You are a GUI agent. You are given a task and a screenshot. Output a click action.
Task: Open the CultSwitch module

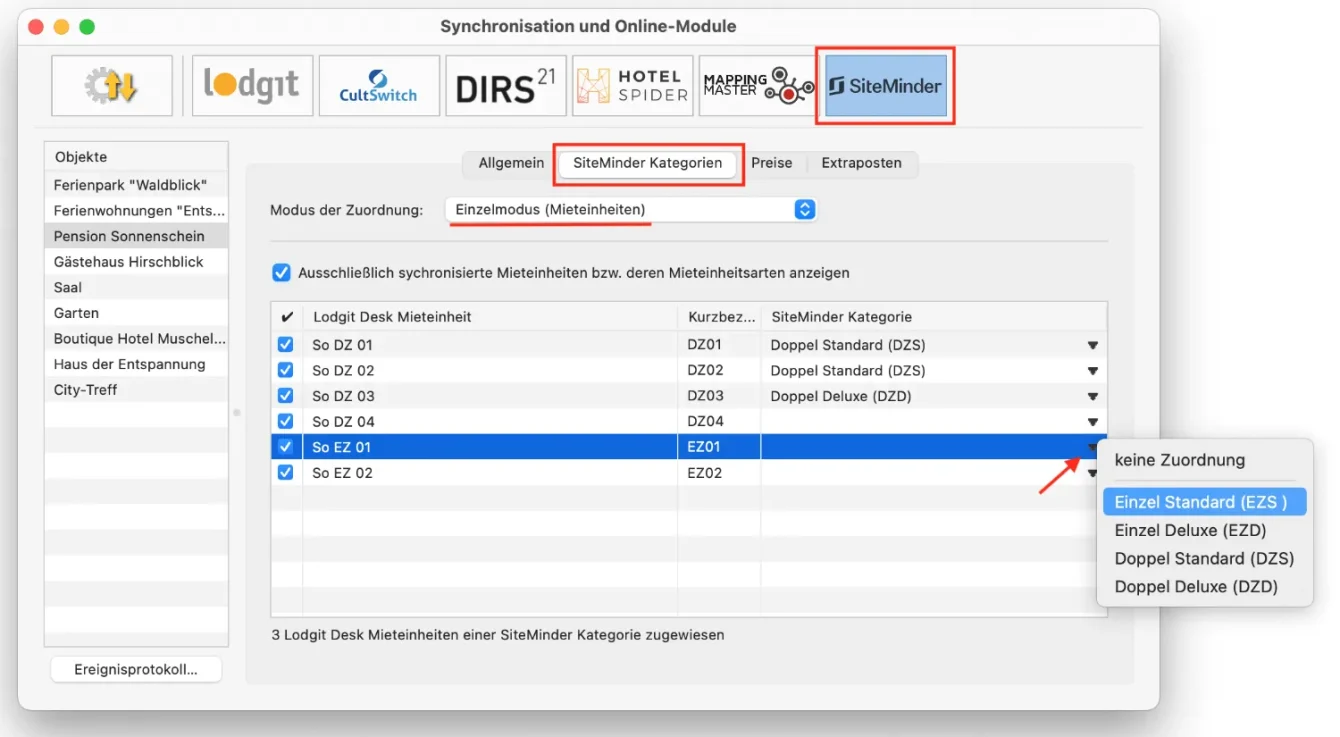click(x=379, y=86)
